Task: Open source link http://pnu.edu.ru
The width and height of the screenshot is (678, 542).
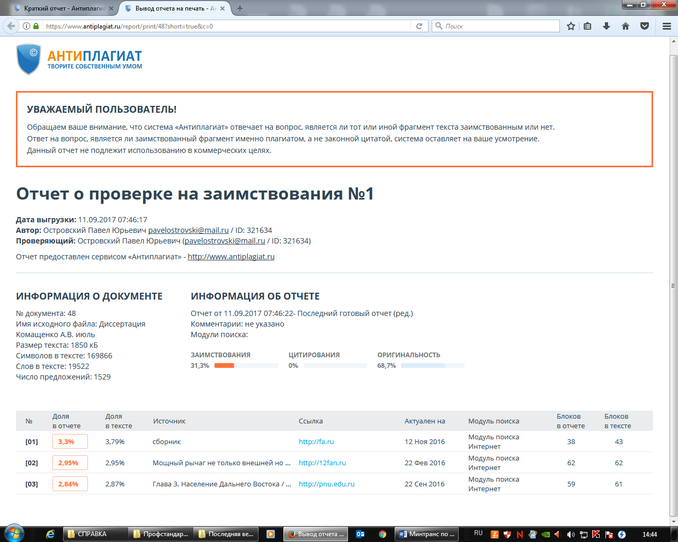Action: click(326, 484)
